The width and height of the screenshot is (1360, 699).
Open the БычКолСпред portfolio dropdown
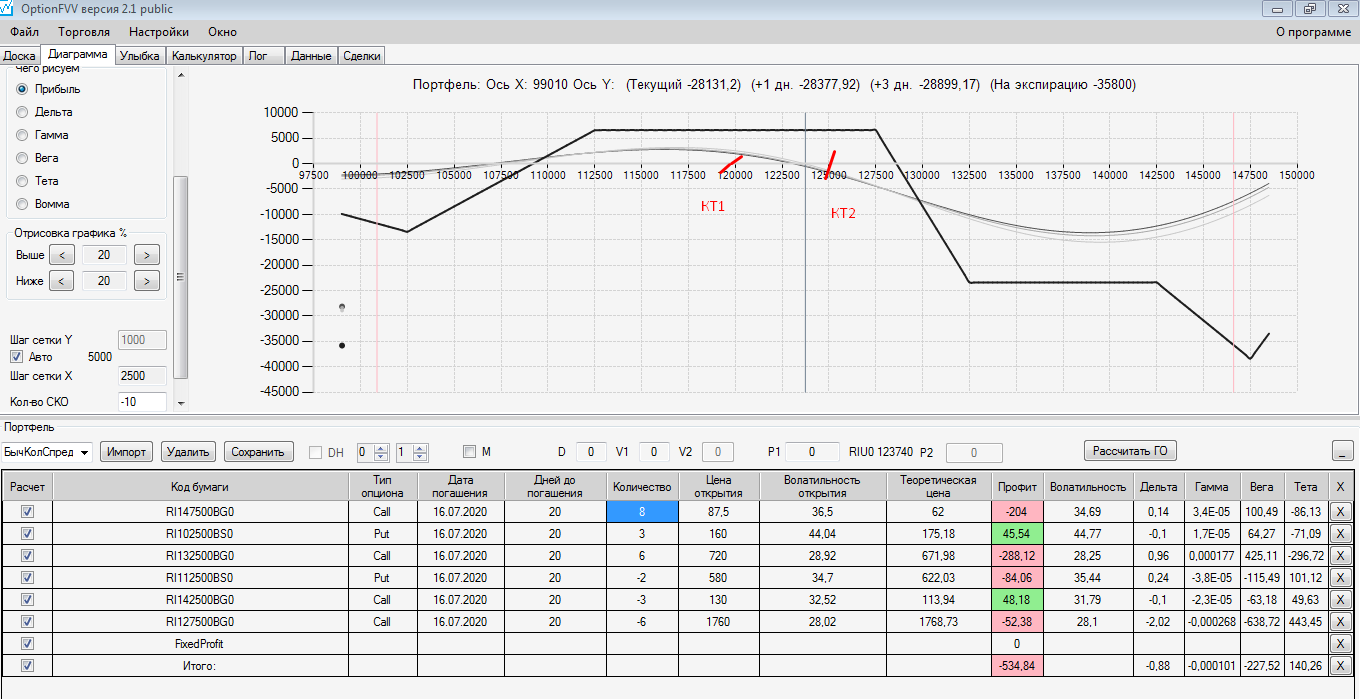(x=46, y=452)
